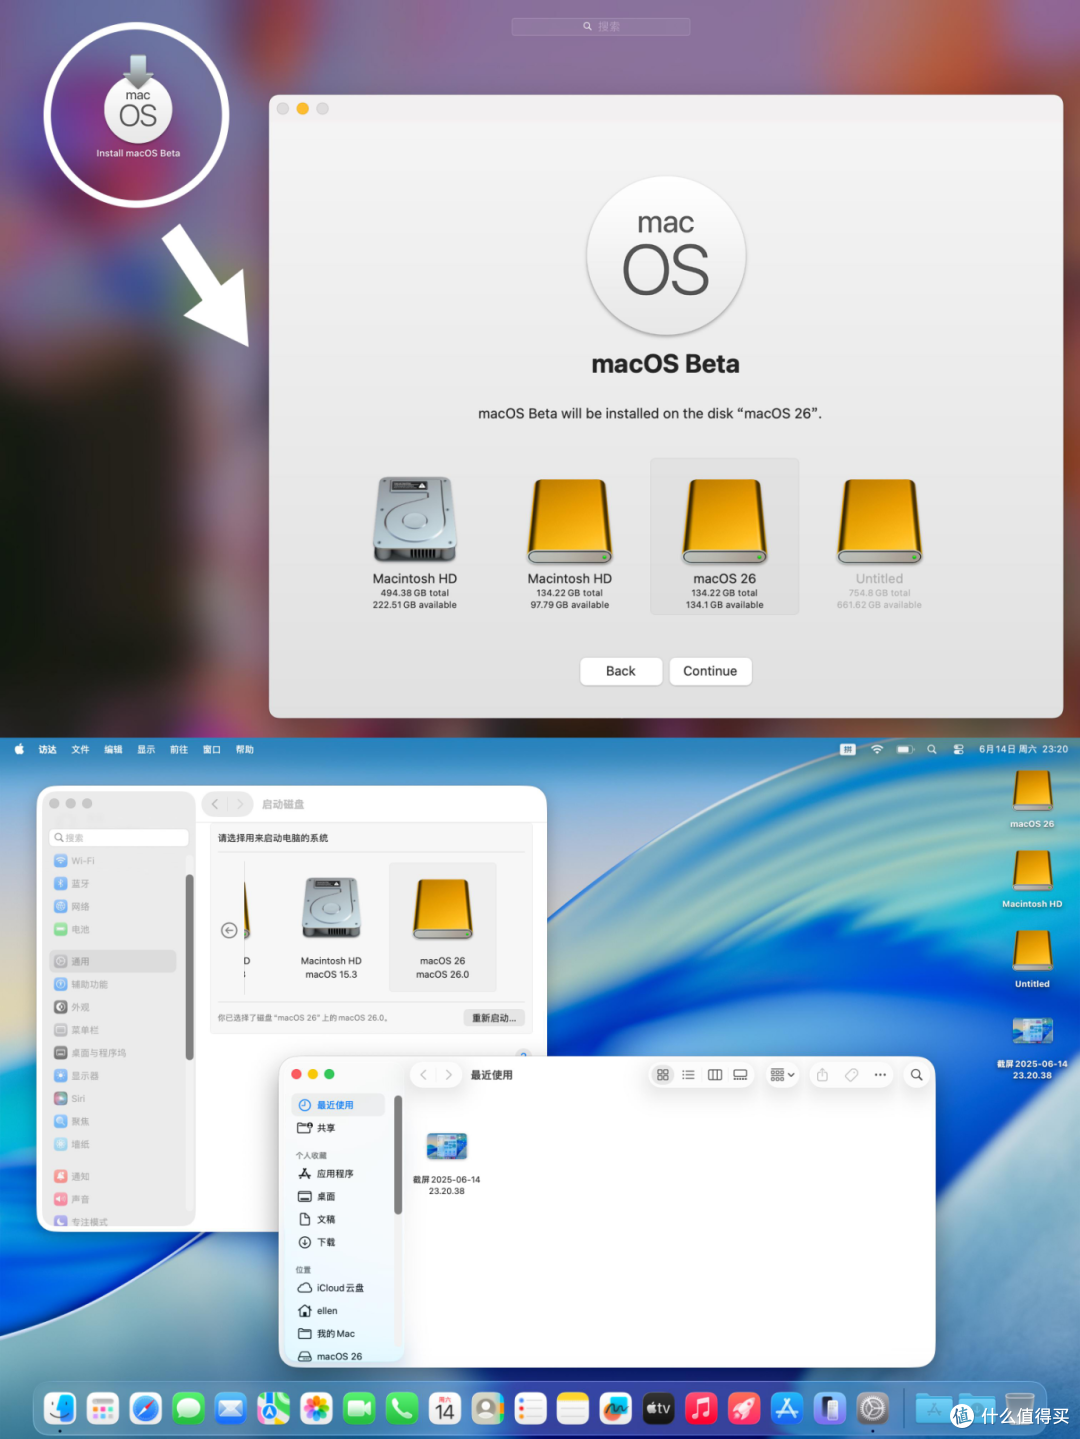Select the internal Macintosh HD 494.38 GB disk
The image size is (1080, 1439).
coord(414,542)
